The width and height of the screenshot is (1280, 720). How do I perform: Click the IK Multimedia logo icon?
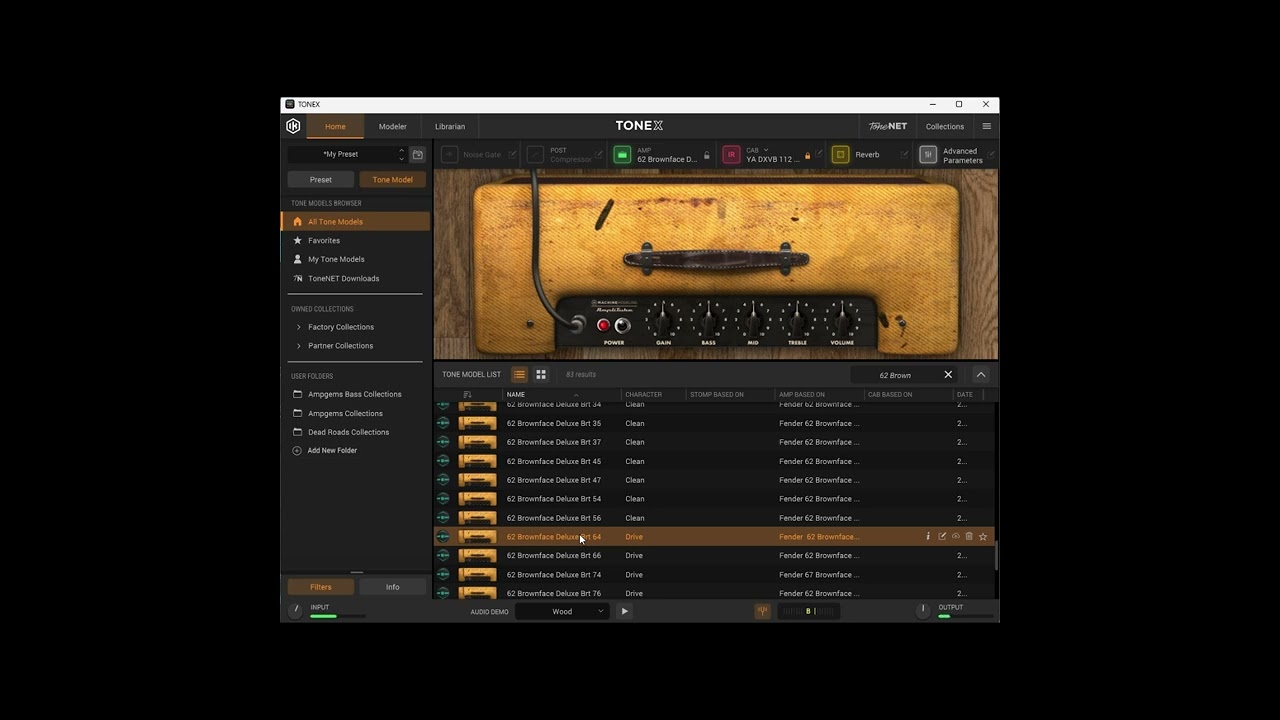(x=293, y=126)
